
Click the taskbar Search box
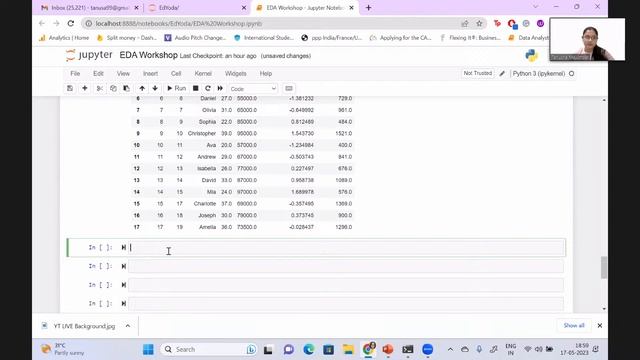click(209, 349)
